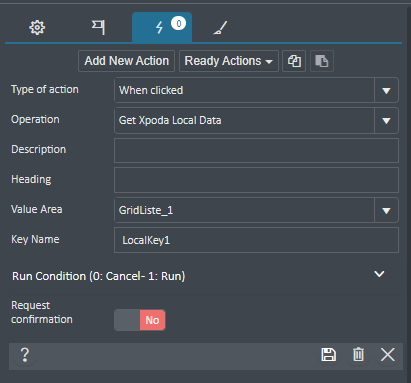Save the action with the floppy disk icon
The image size is (411, 383).
click(329, 354)
